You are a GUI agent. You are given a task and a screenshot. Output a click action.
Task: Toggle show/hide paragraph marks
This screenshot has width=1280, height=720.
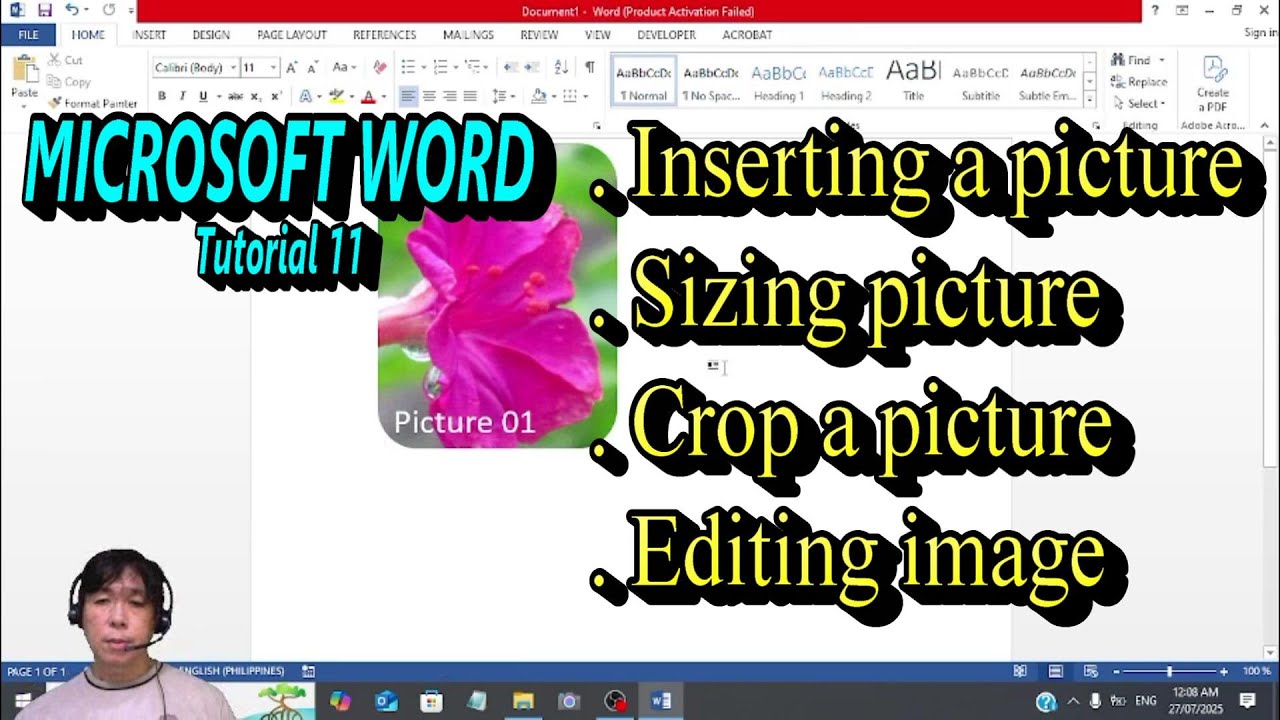tap(590, 67)
